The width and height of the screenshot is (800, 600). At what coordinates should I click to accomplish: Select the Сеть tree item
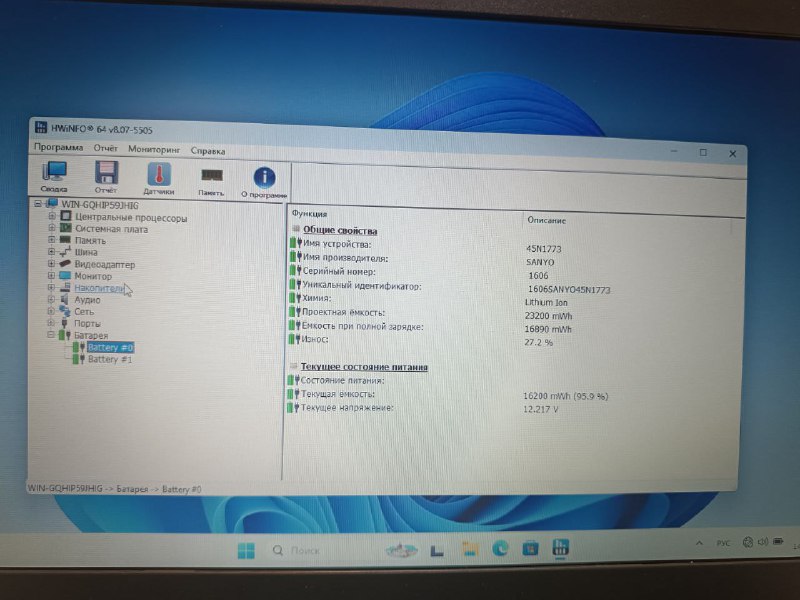(x=84, y=312)
